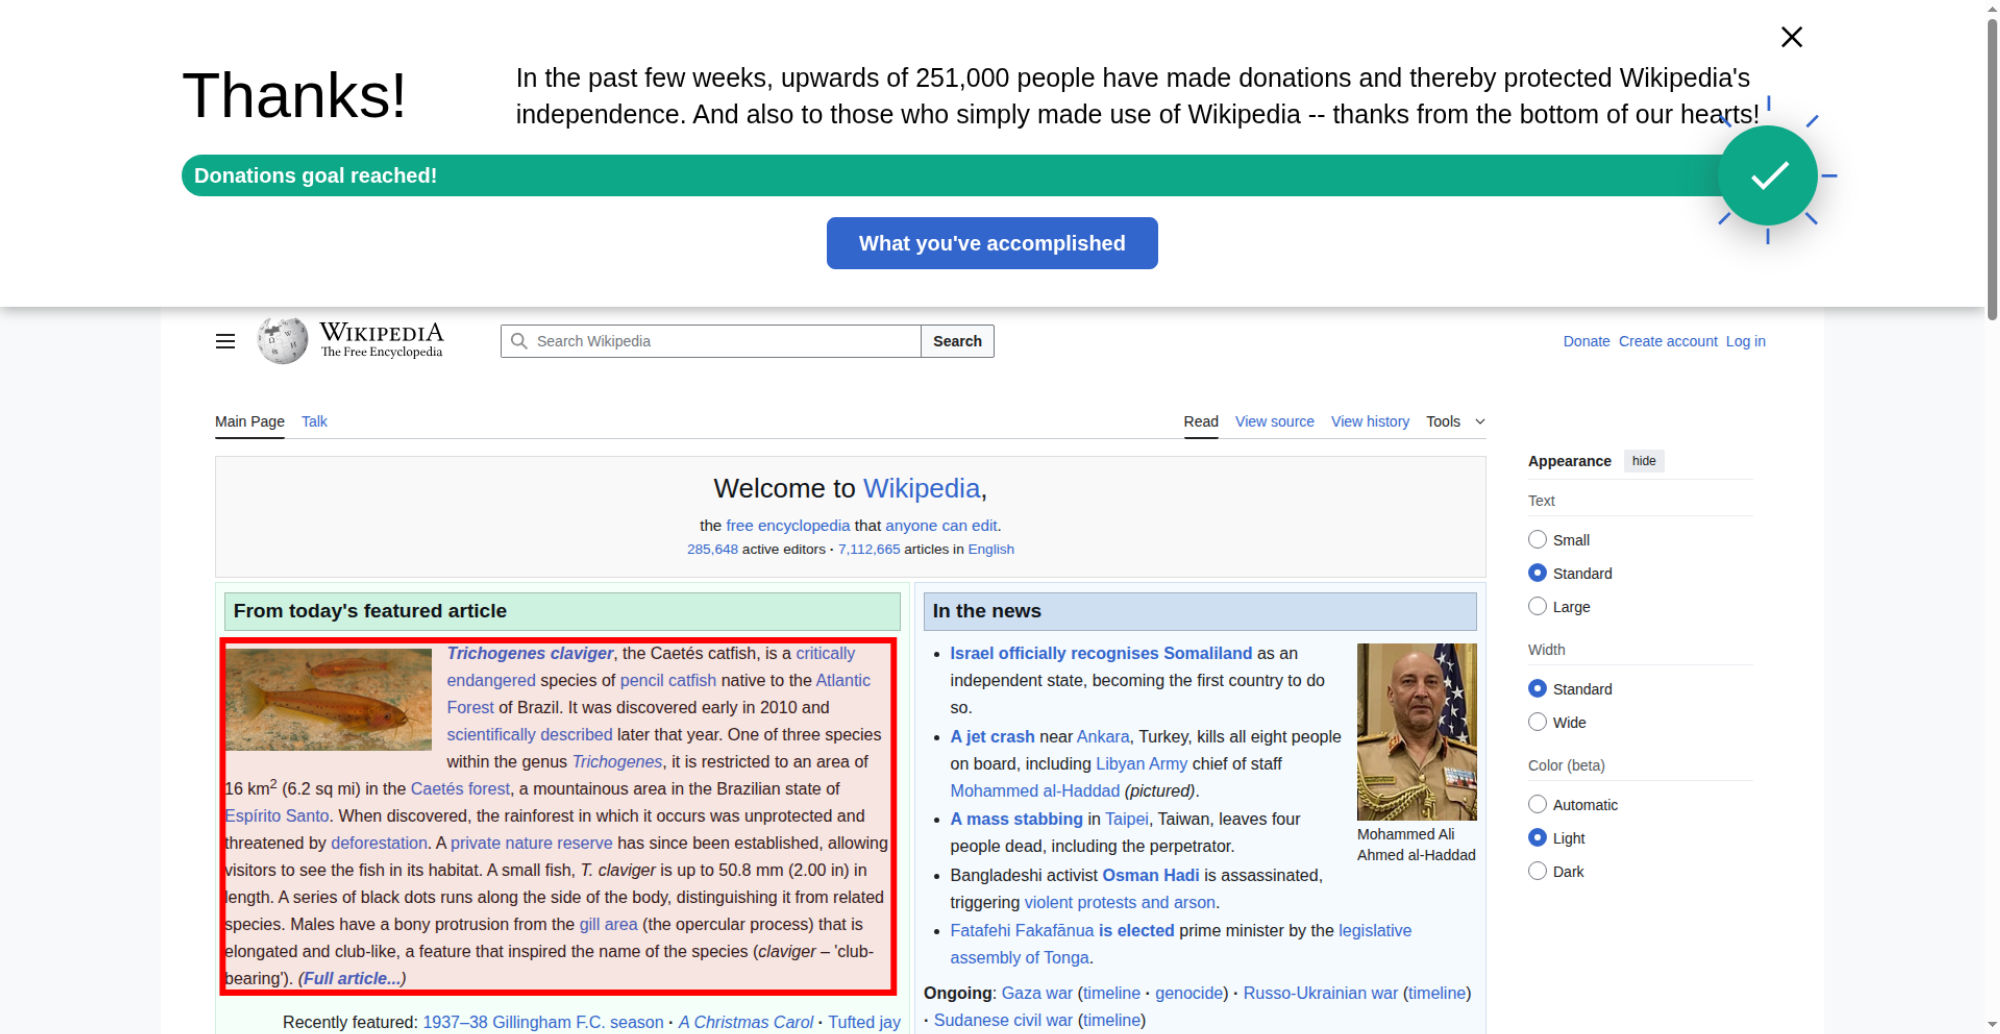The width and height of the screenshot is (2000, 1034).
Task: Click the Create account link
Action: click(x=1667, y=341)
